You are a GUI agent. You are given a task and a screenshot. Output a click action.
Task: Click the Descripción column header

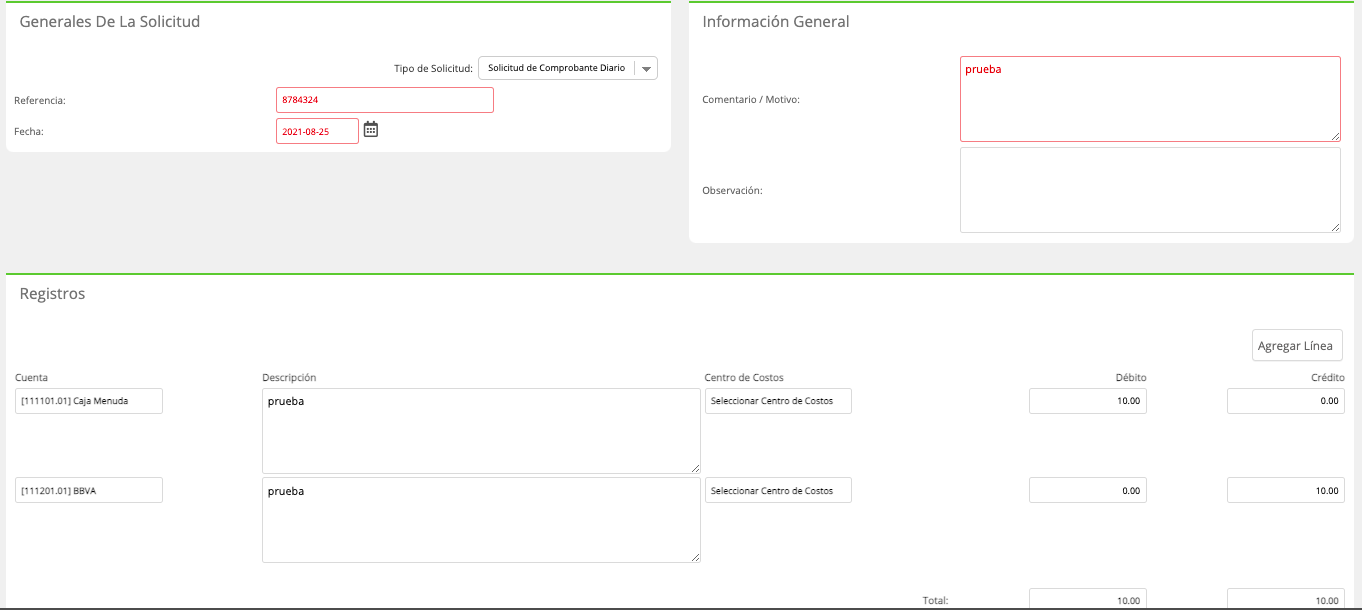click(289, 378)
